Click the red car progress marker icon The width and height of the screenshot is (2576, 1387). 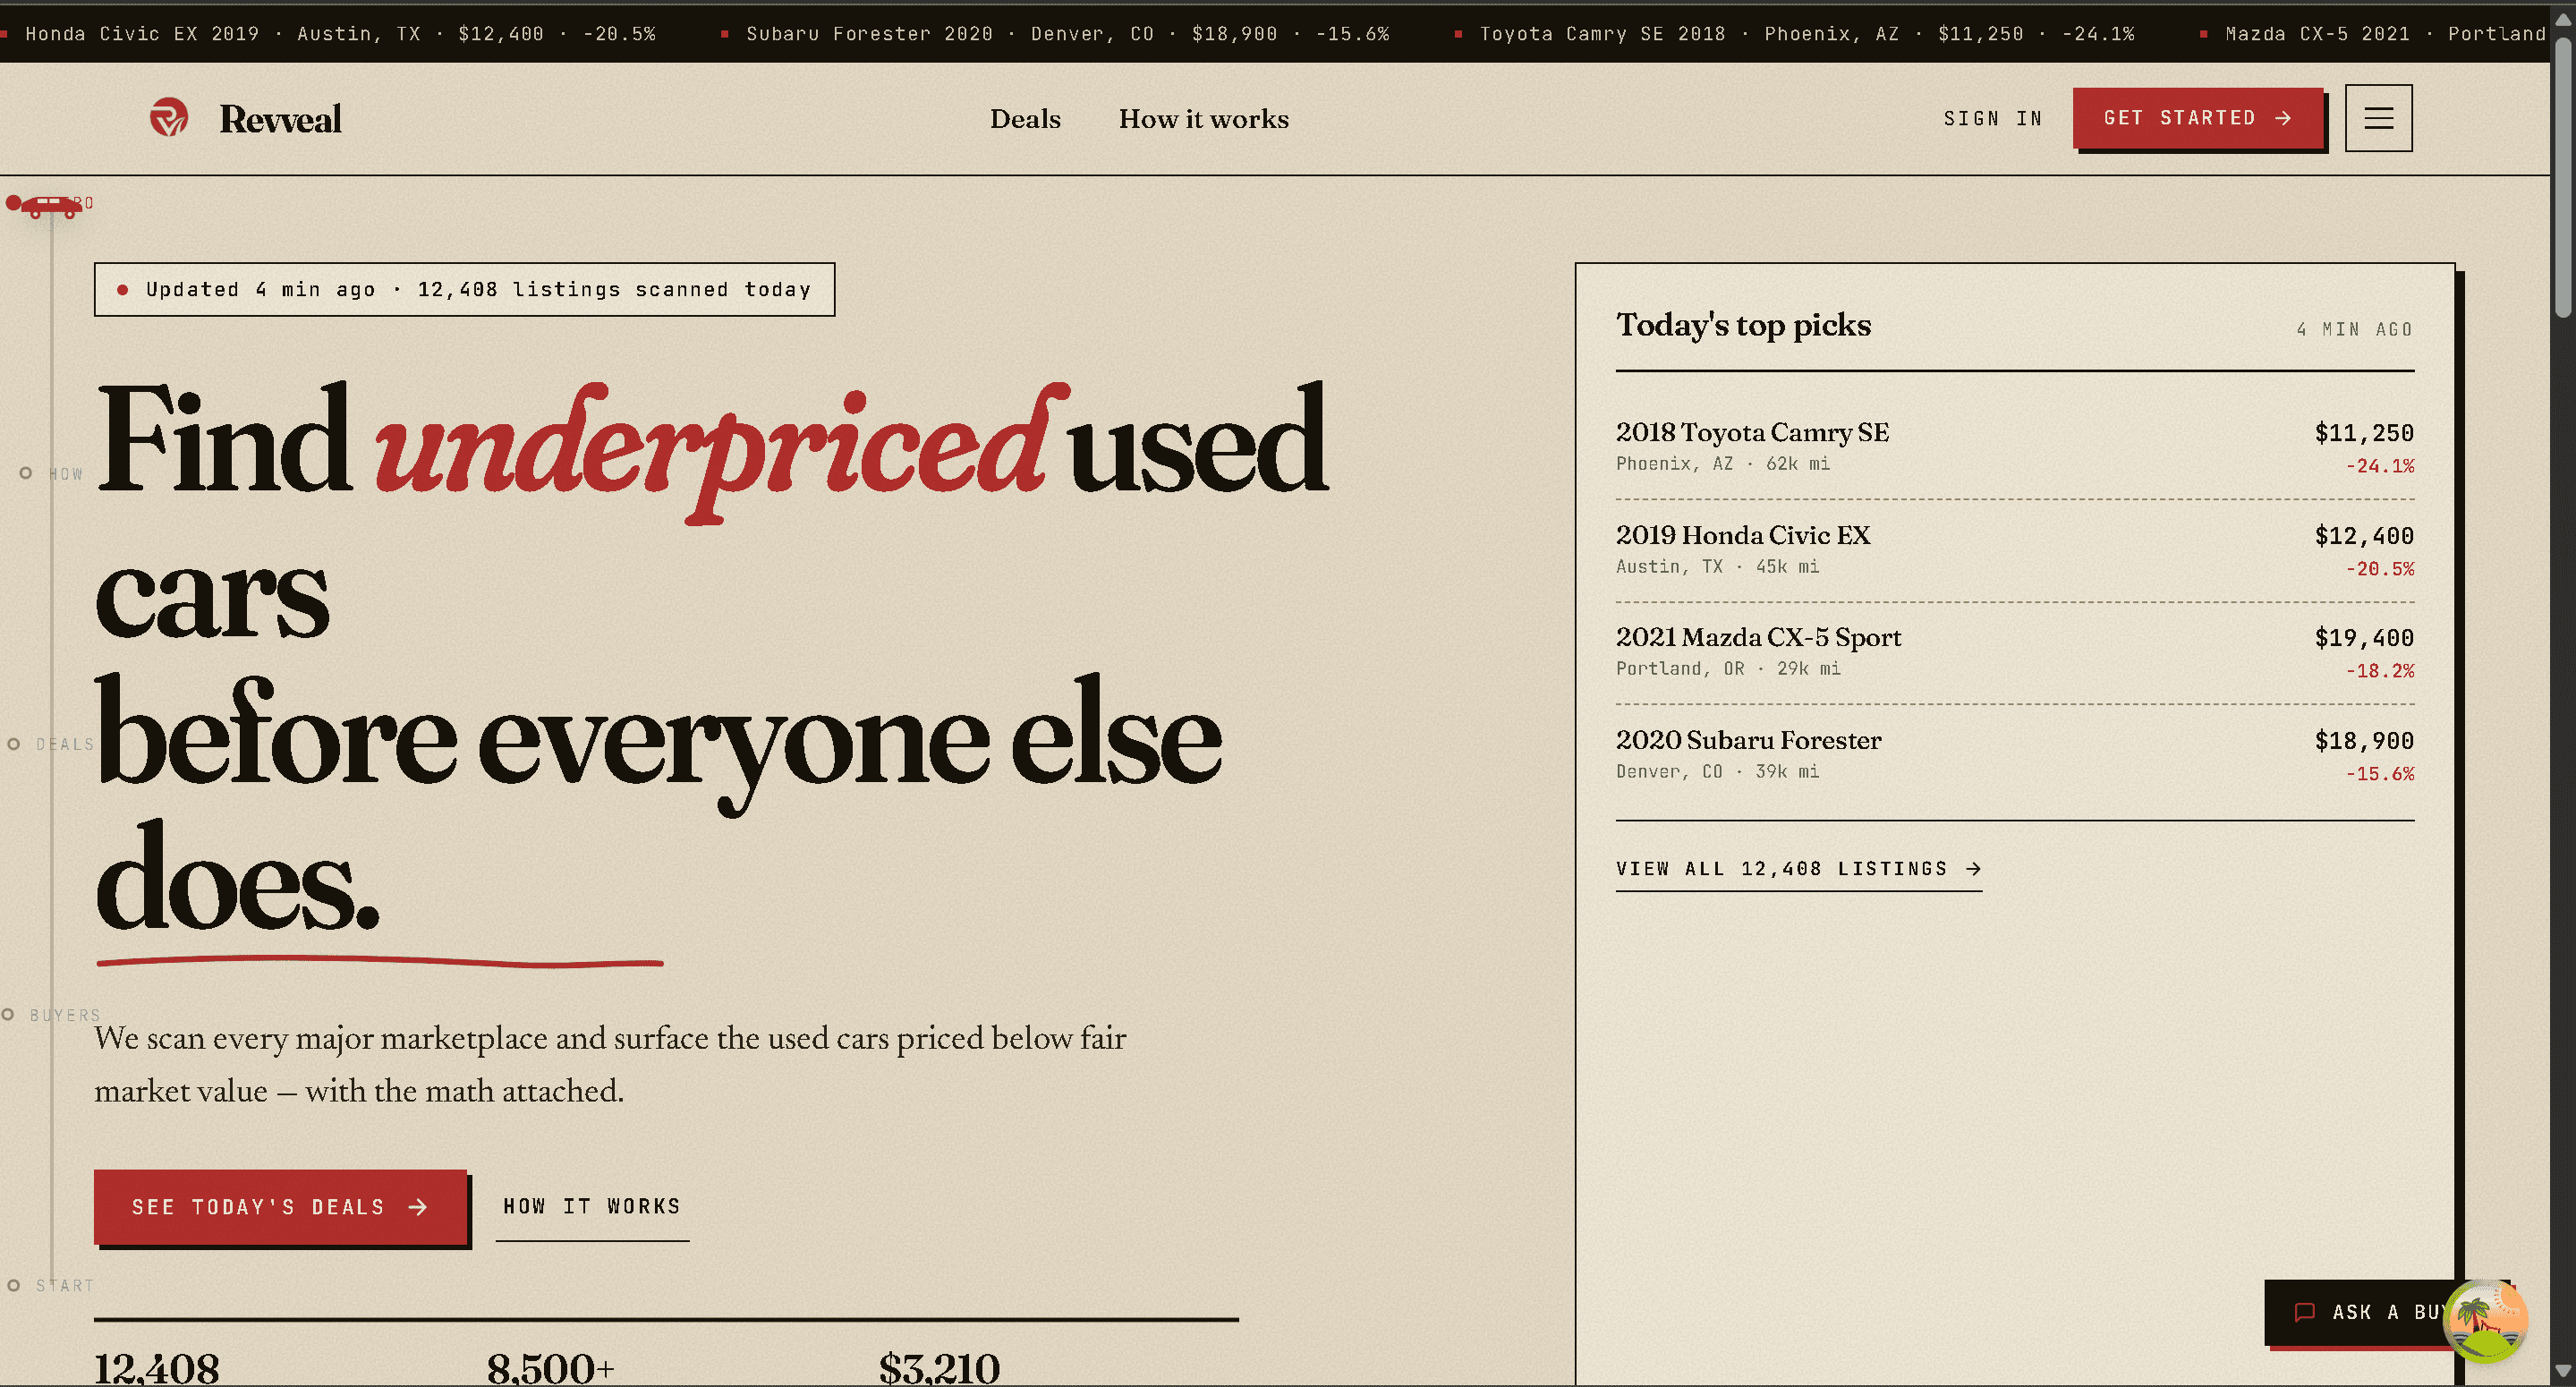(51, 206)
